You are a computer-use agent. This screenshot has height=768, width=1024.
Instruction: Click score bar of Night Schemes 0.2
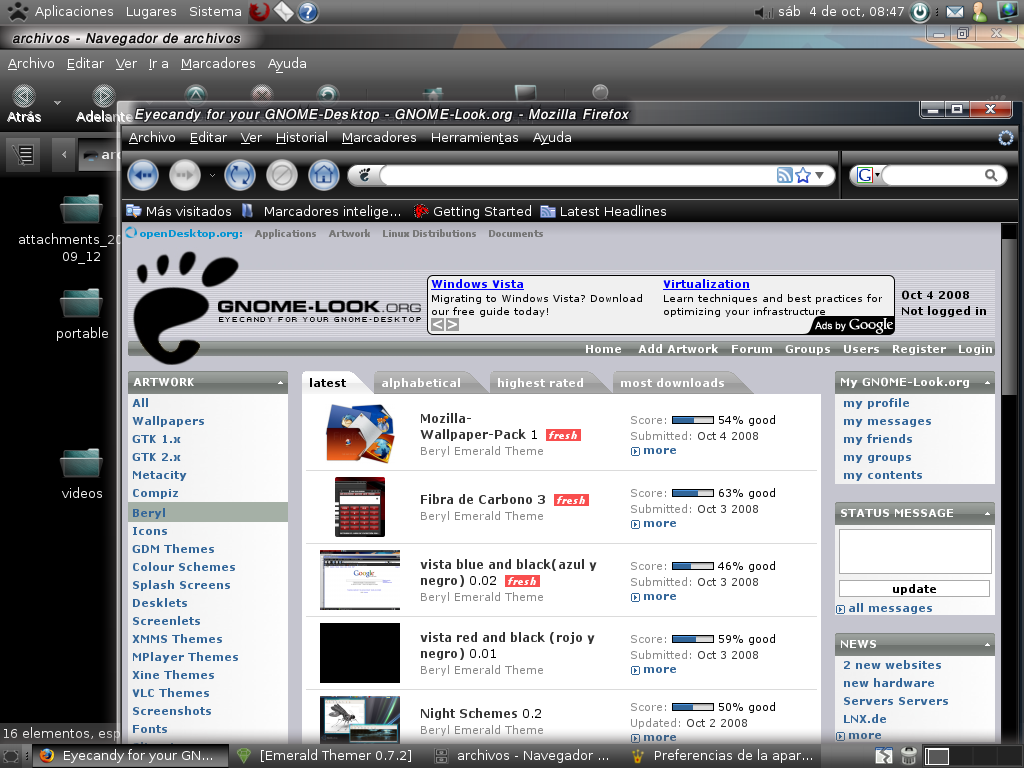pos(693,707)
